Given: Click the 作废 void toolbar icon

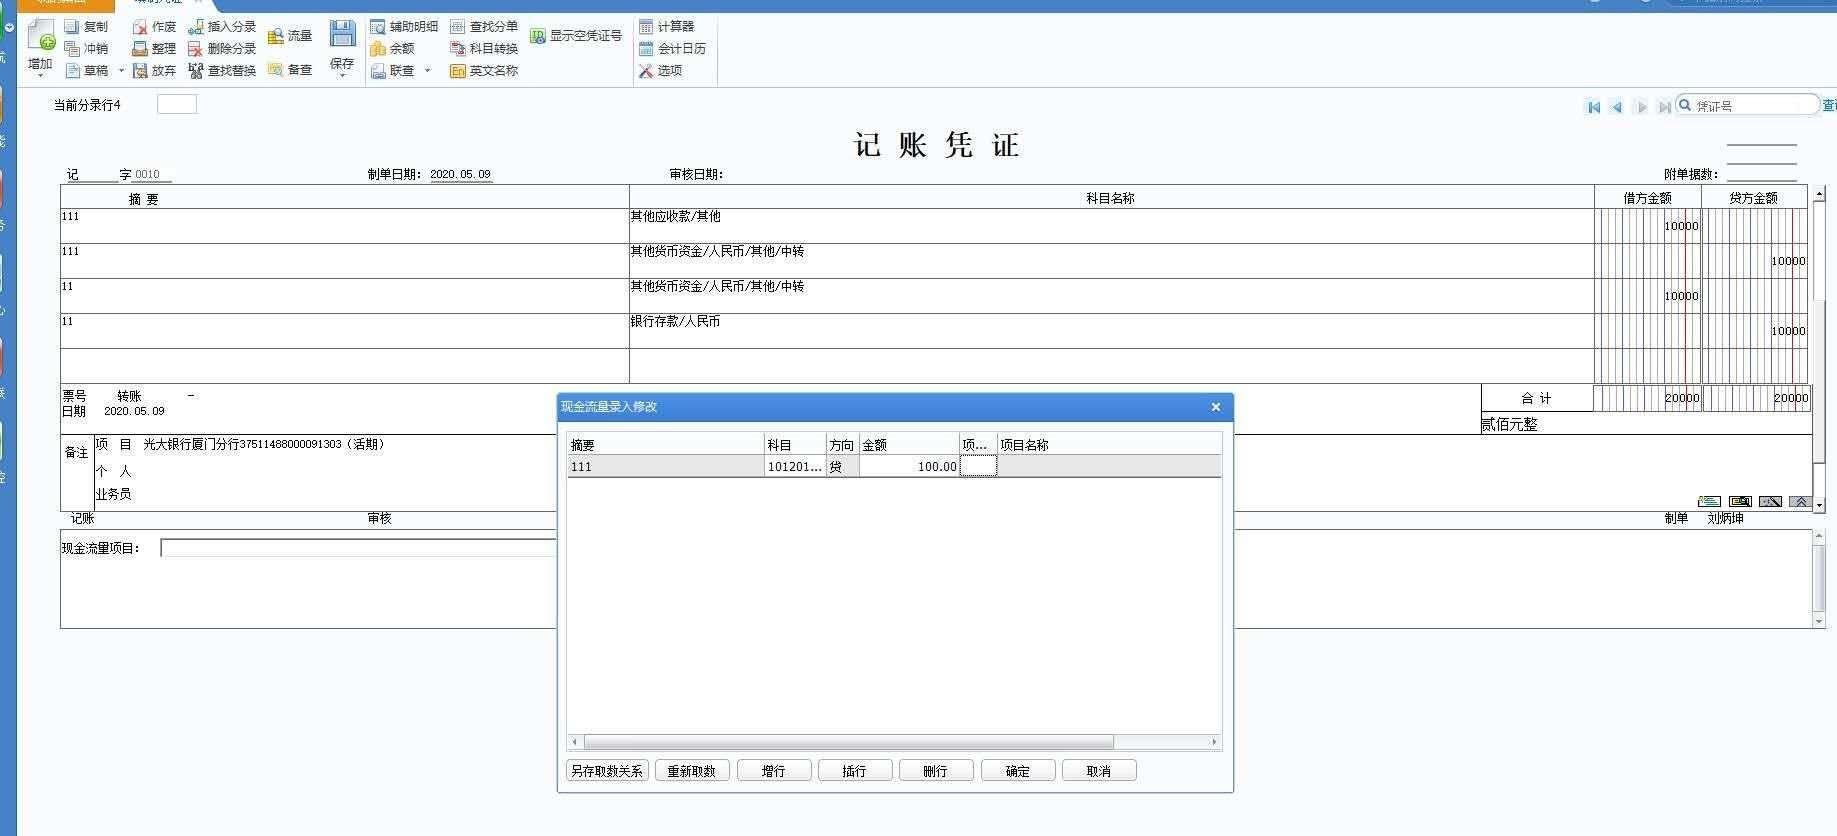Looking at the screenshot, I should click(x=140, y=27).
